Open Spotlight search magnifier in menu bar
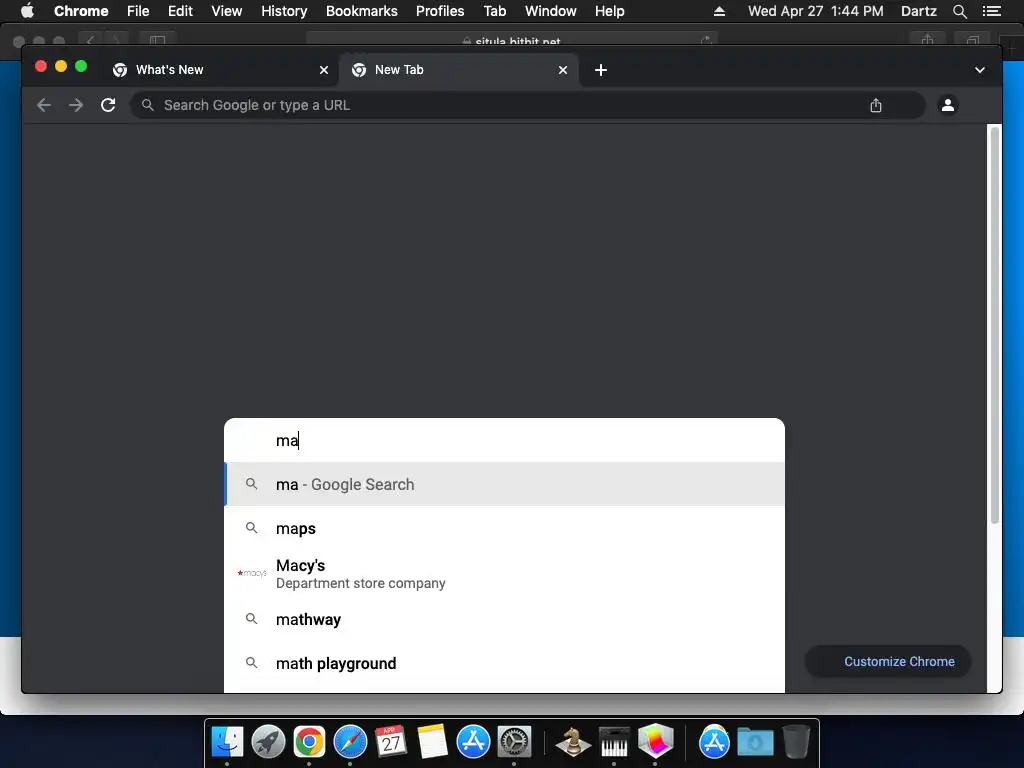Viewport: 1024px width, 768px height. click(959, 11)
